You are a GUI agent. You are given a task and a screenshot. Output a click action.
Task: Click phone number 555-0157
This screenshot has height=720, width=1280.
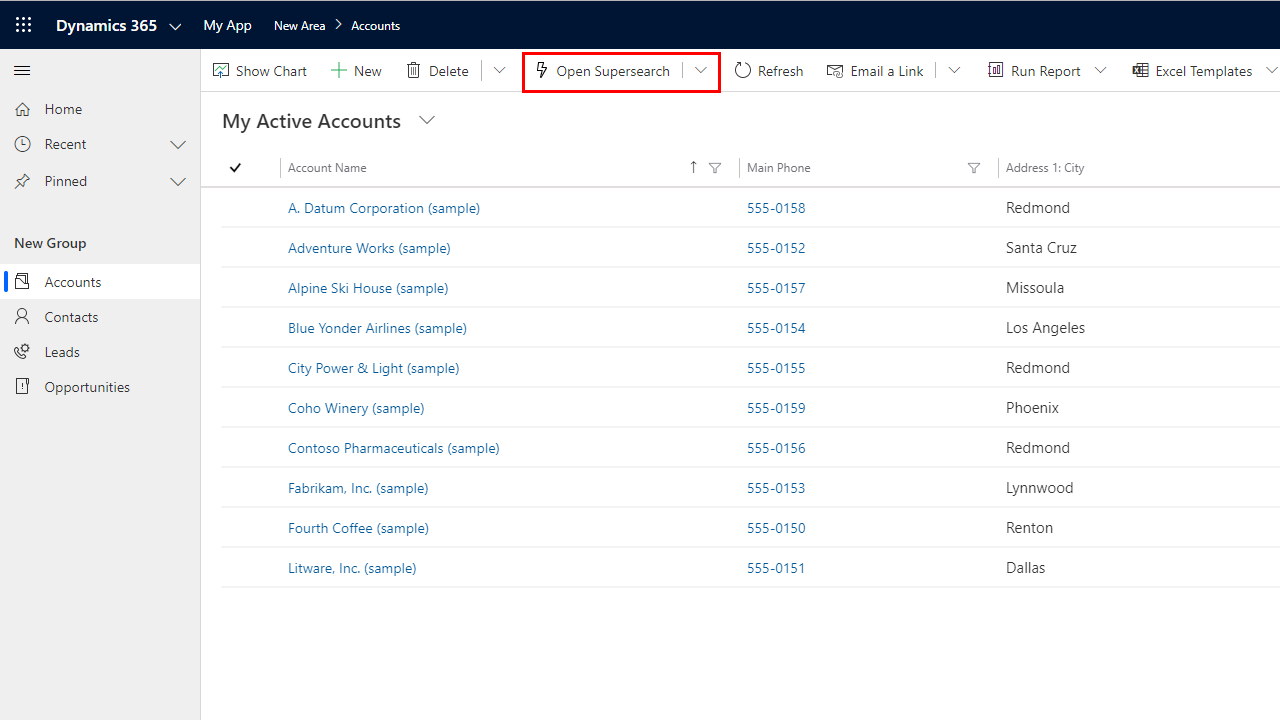coord(776,288)
